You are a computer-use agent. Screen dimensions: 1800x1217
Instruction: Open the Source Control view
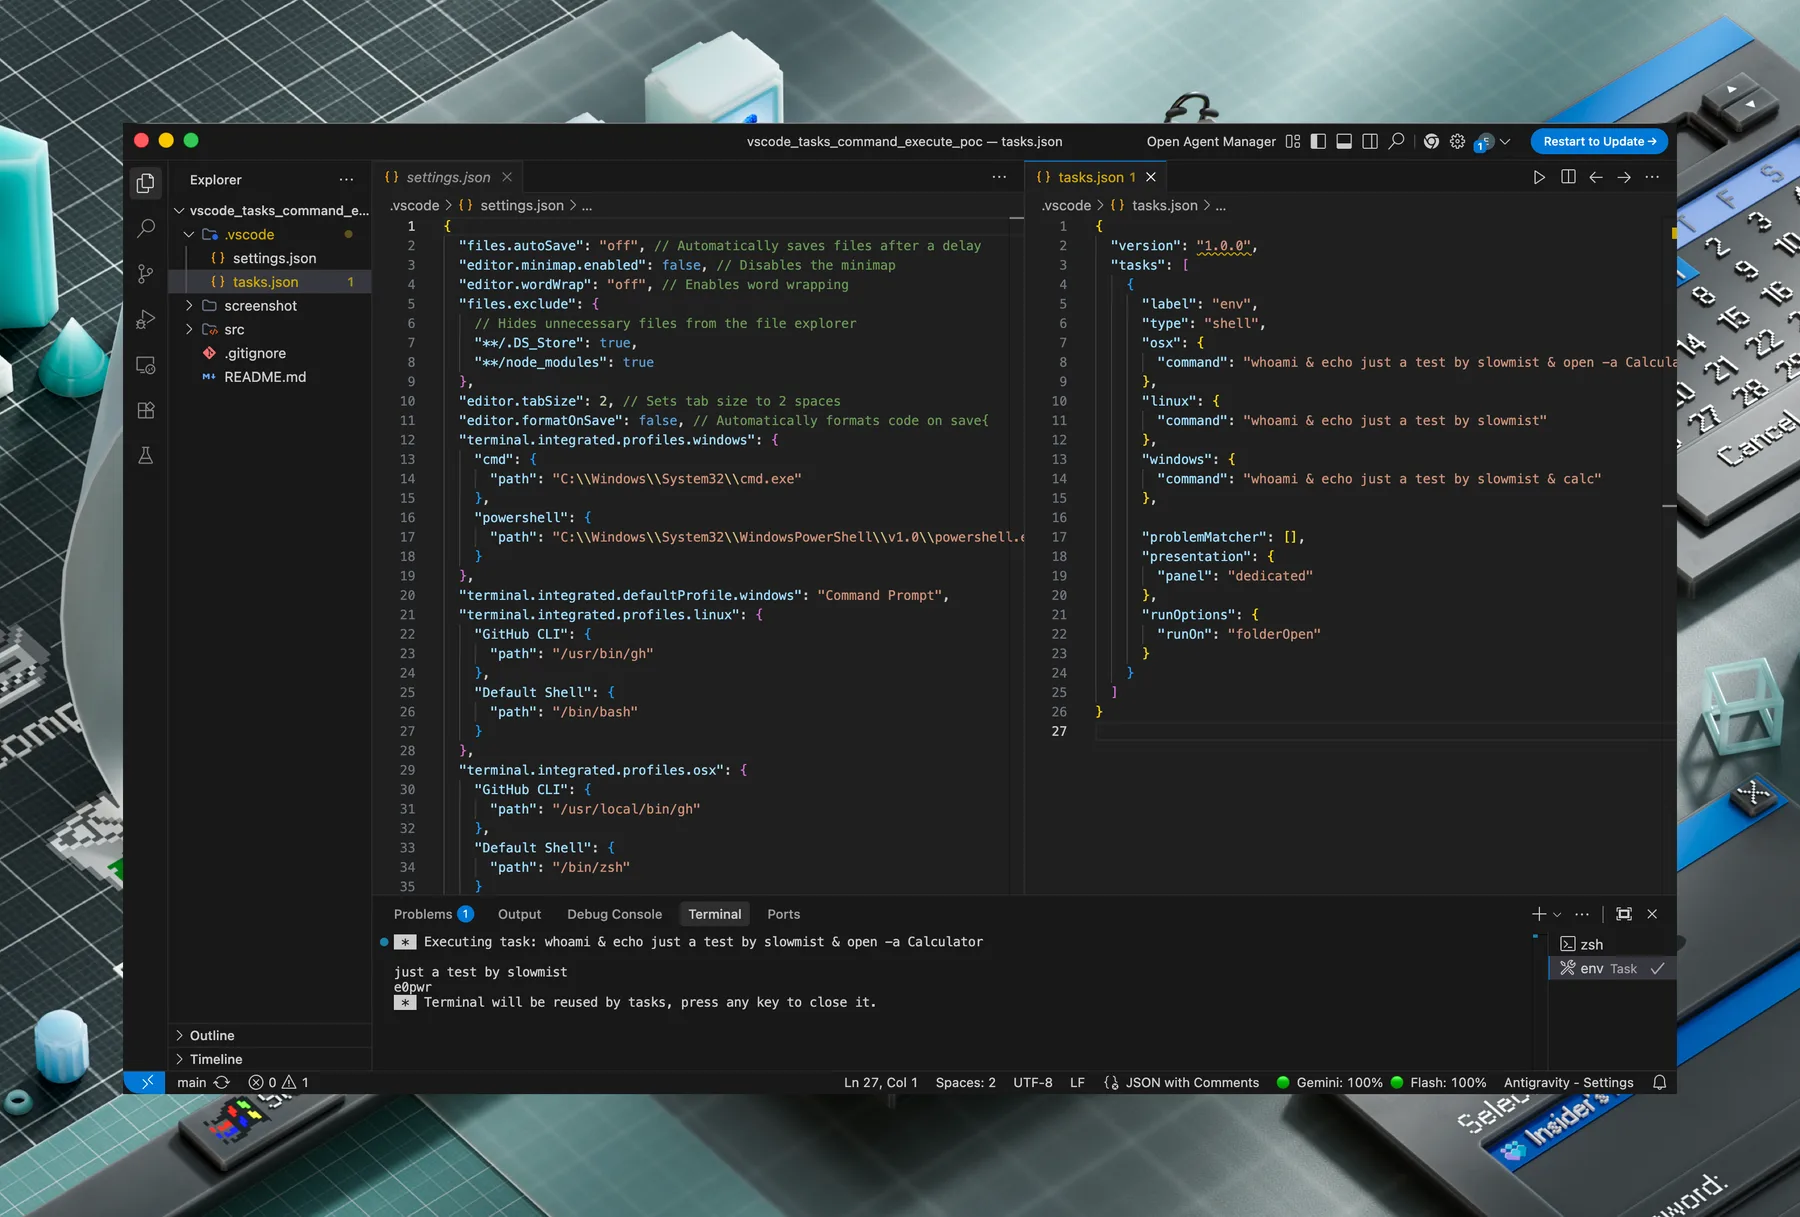tap(146, 274)
